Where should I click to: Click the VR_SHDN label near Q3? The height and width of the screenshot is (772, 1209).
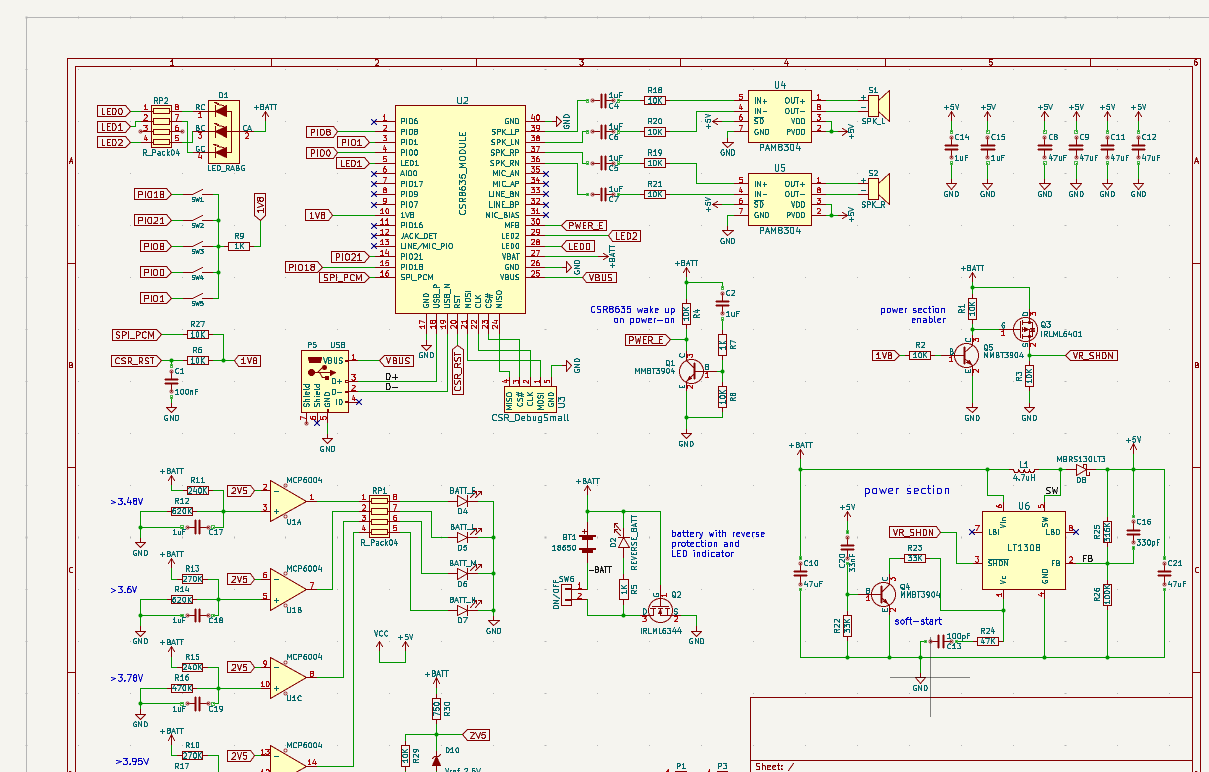(x=1091, y=355)
